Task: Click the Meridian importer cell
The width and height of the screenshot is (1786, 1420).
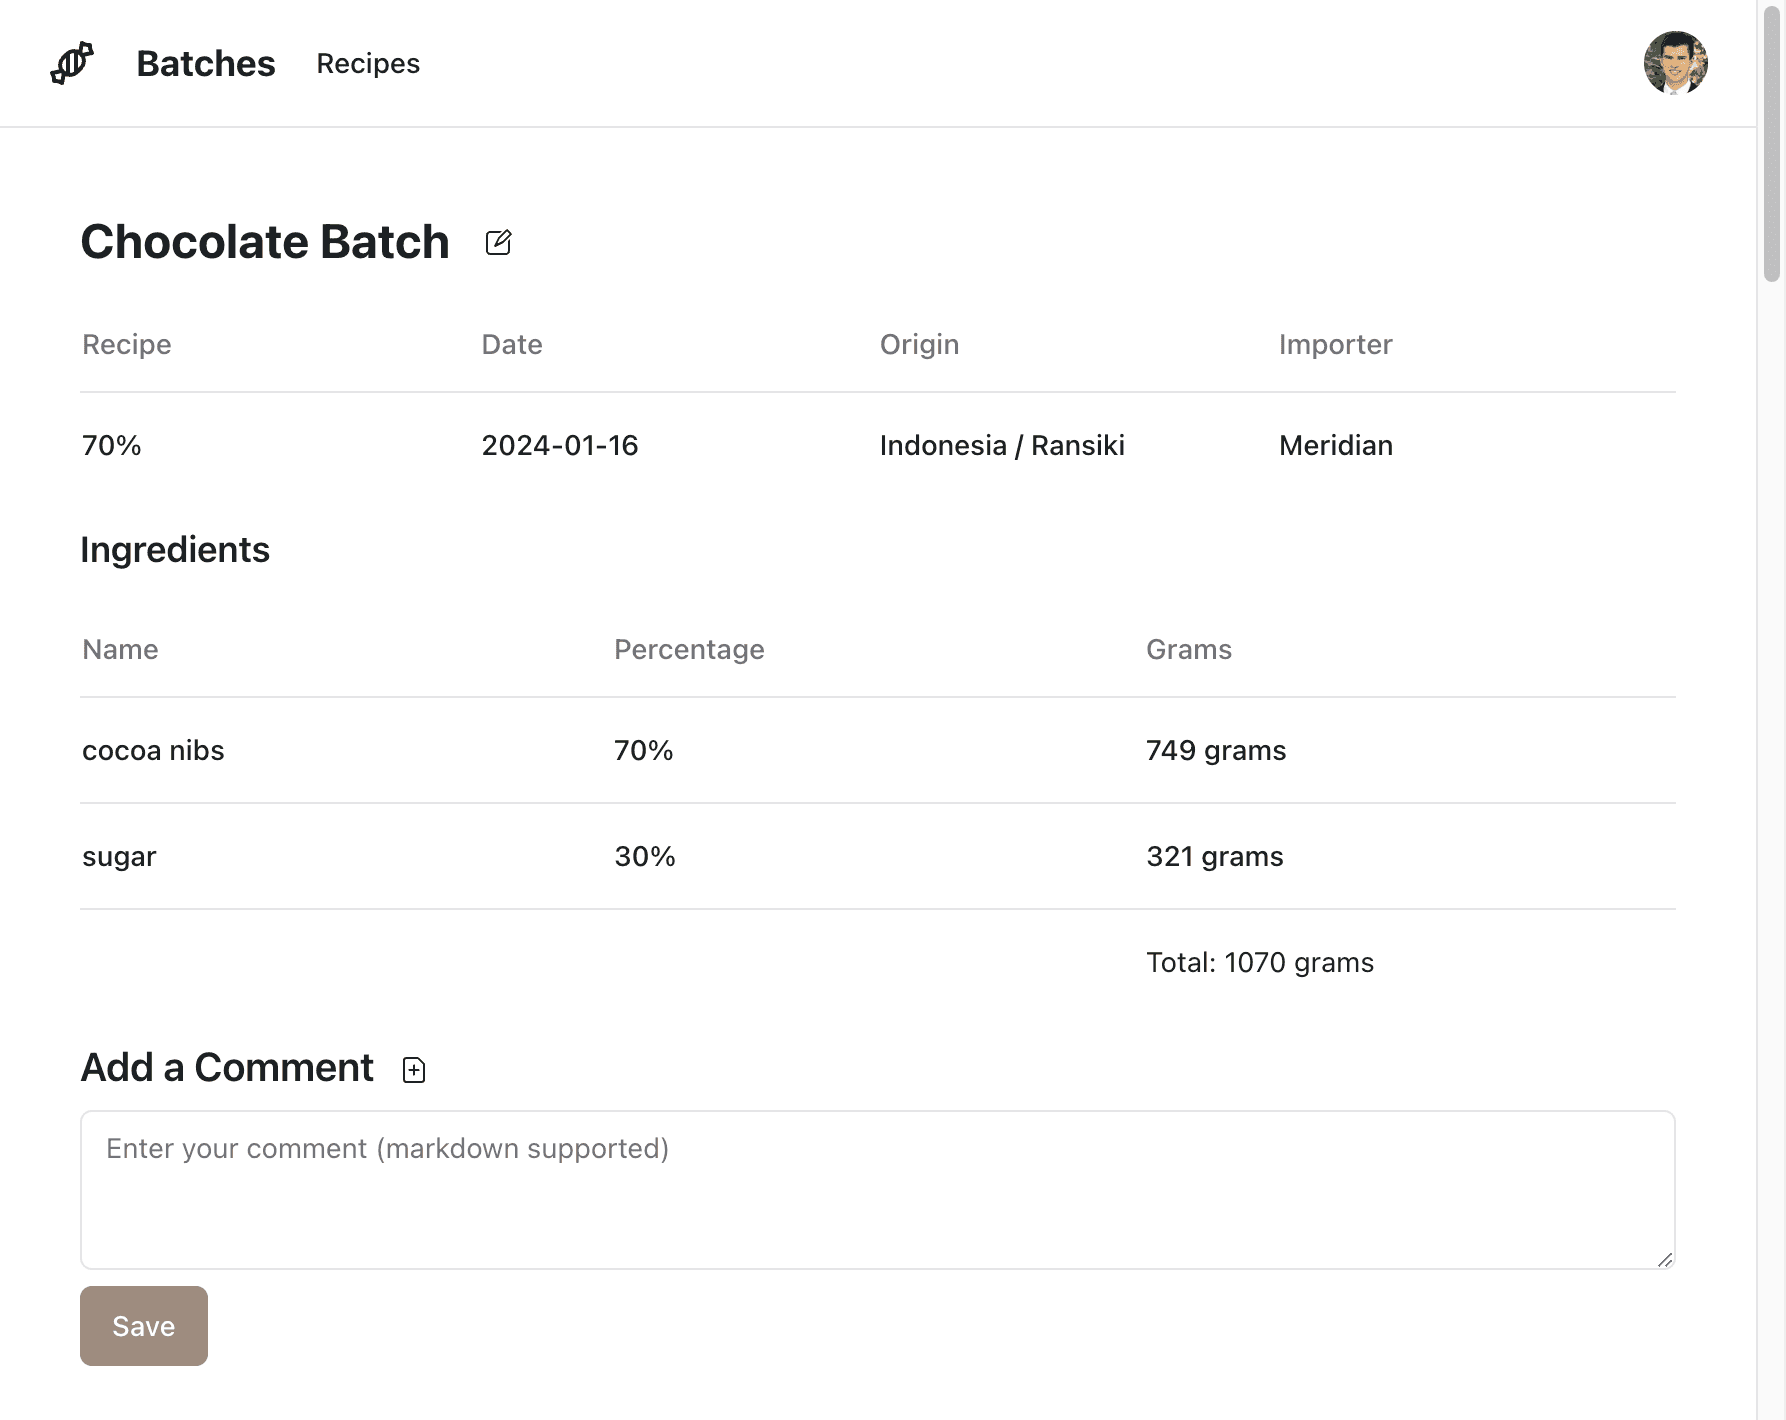Action: pyautogui.click(x=1336, y=445)
